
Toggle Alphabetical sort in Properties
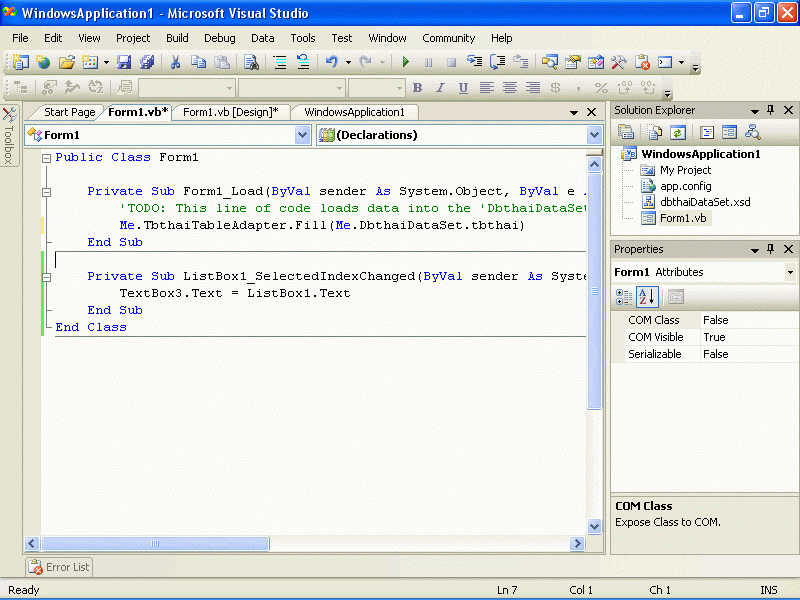[x=647, y=297]
